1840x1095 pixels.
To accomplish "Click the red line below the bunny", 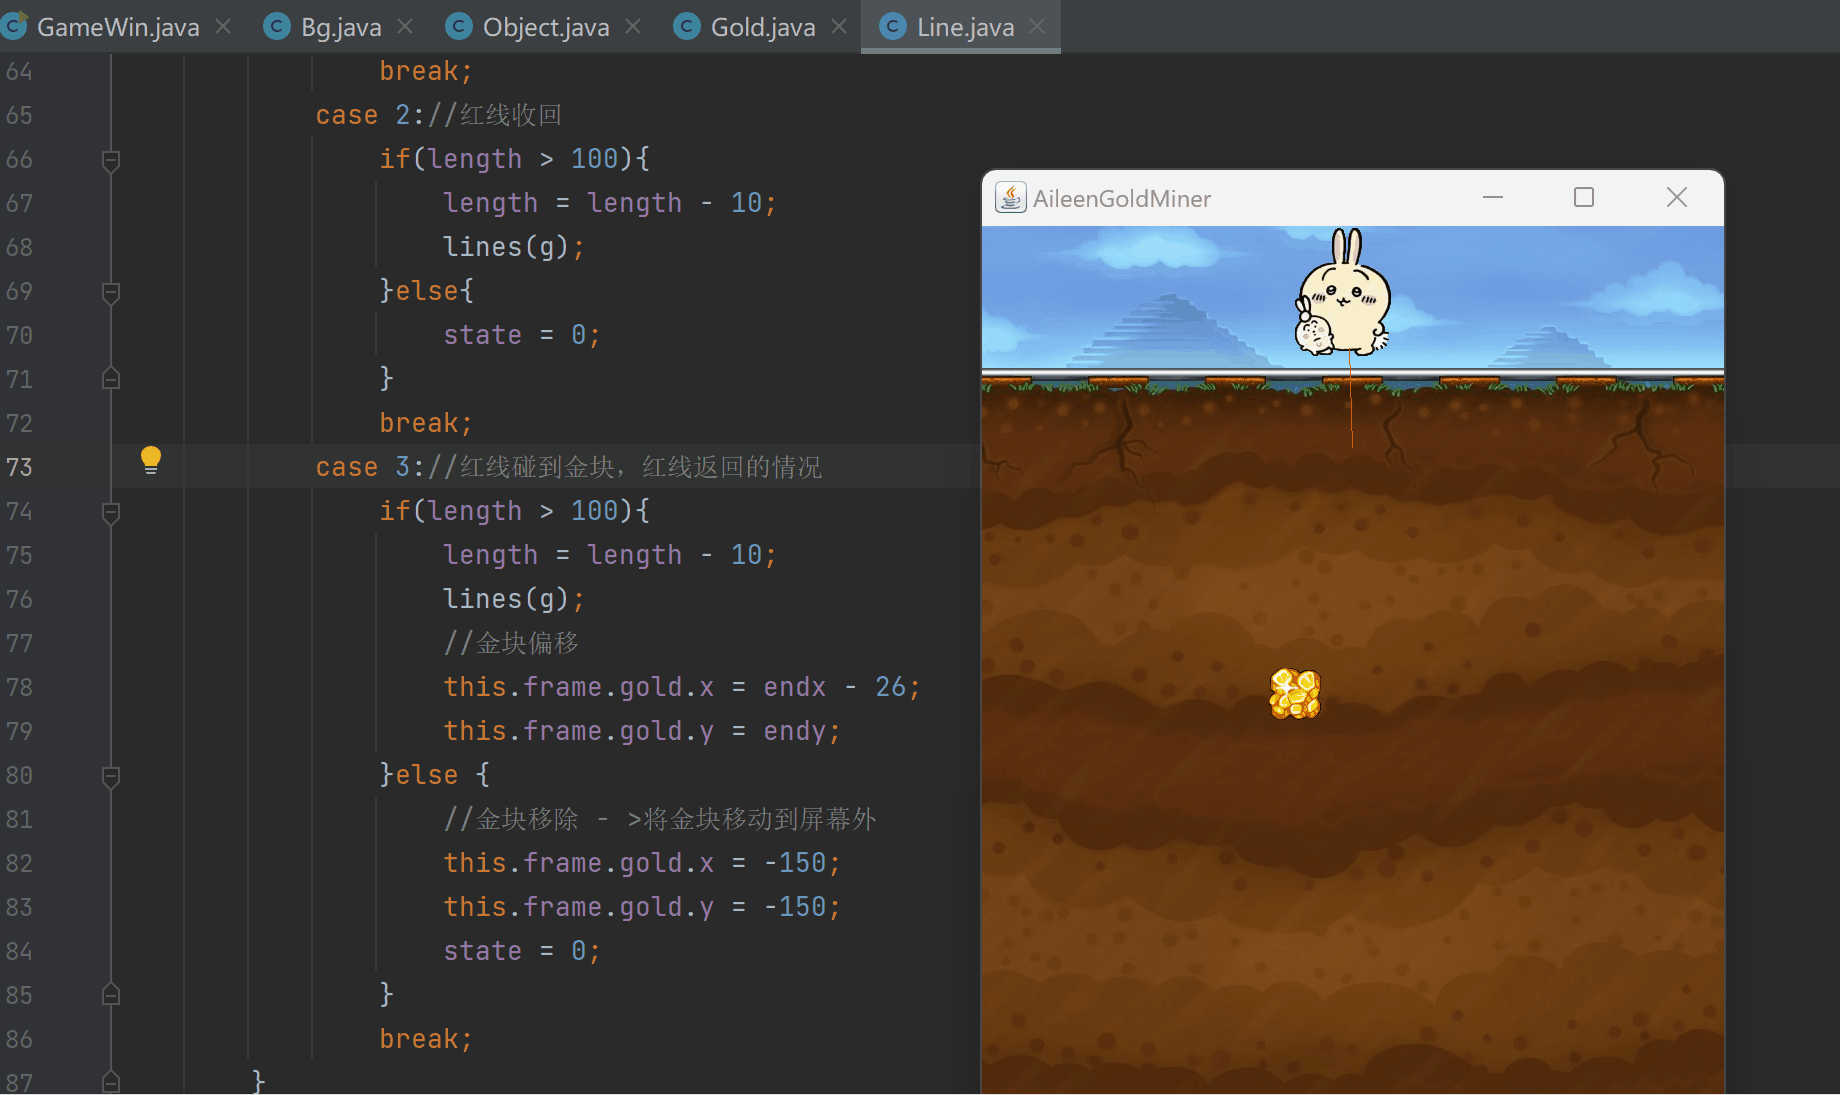I will click(1352, 400).
